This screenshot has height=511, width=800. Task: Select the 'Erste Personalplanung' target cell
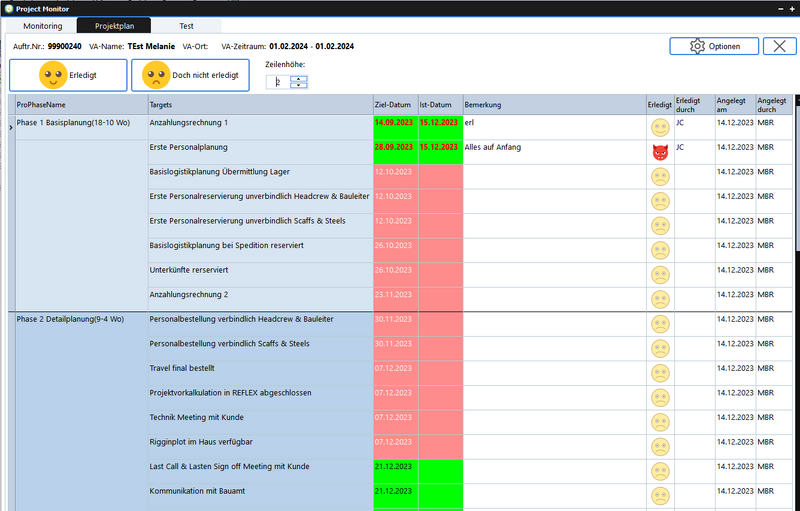(x=261, y=152)
